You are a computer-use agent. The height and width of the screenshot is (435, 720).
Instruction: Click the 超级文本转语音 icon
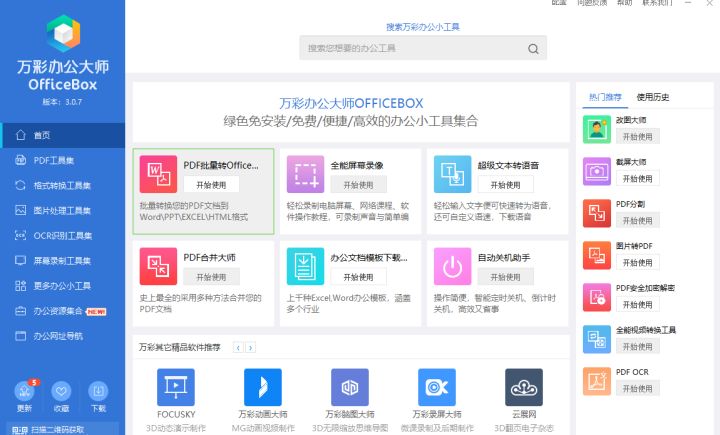(x=452, y=174)
